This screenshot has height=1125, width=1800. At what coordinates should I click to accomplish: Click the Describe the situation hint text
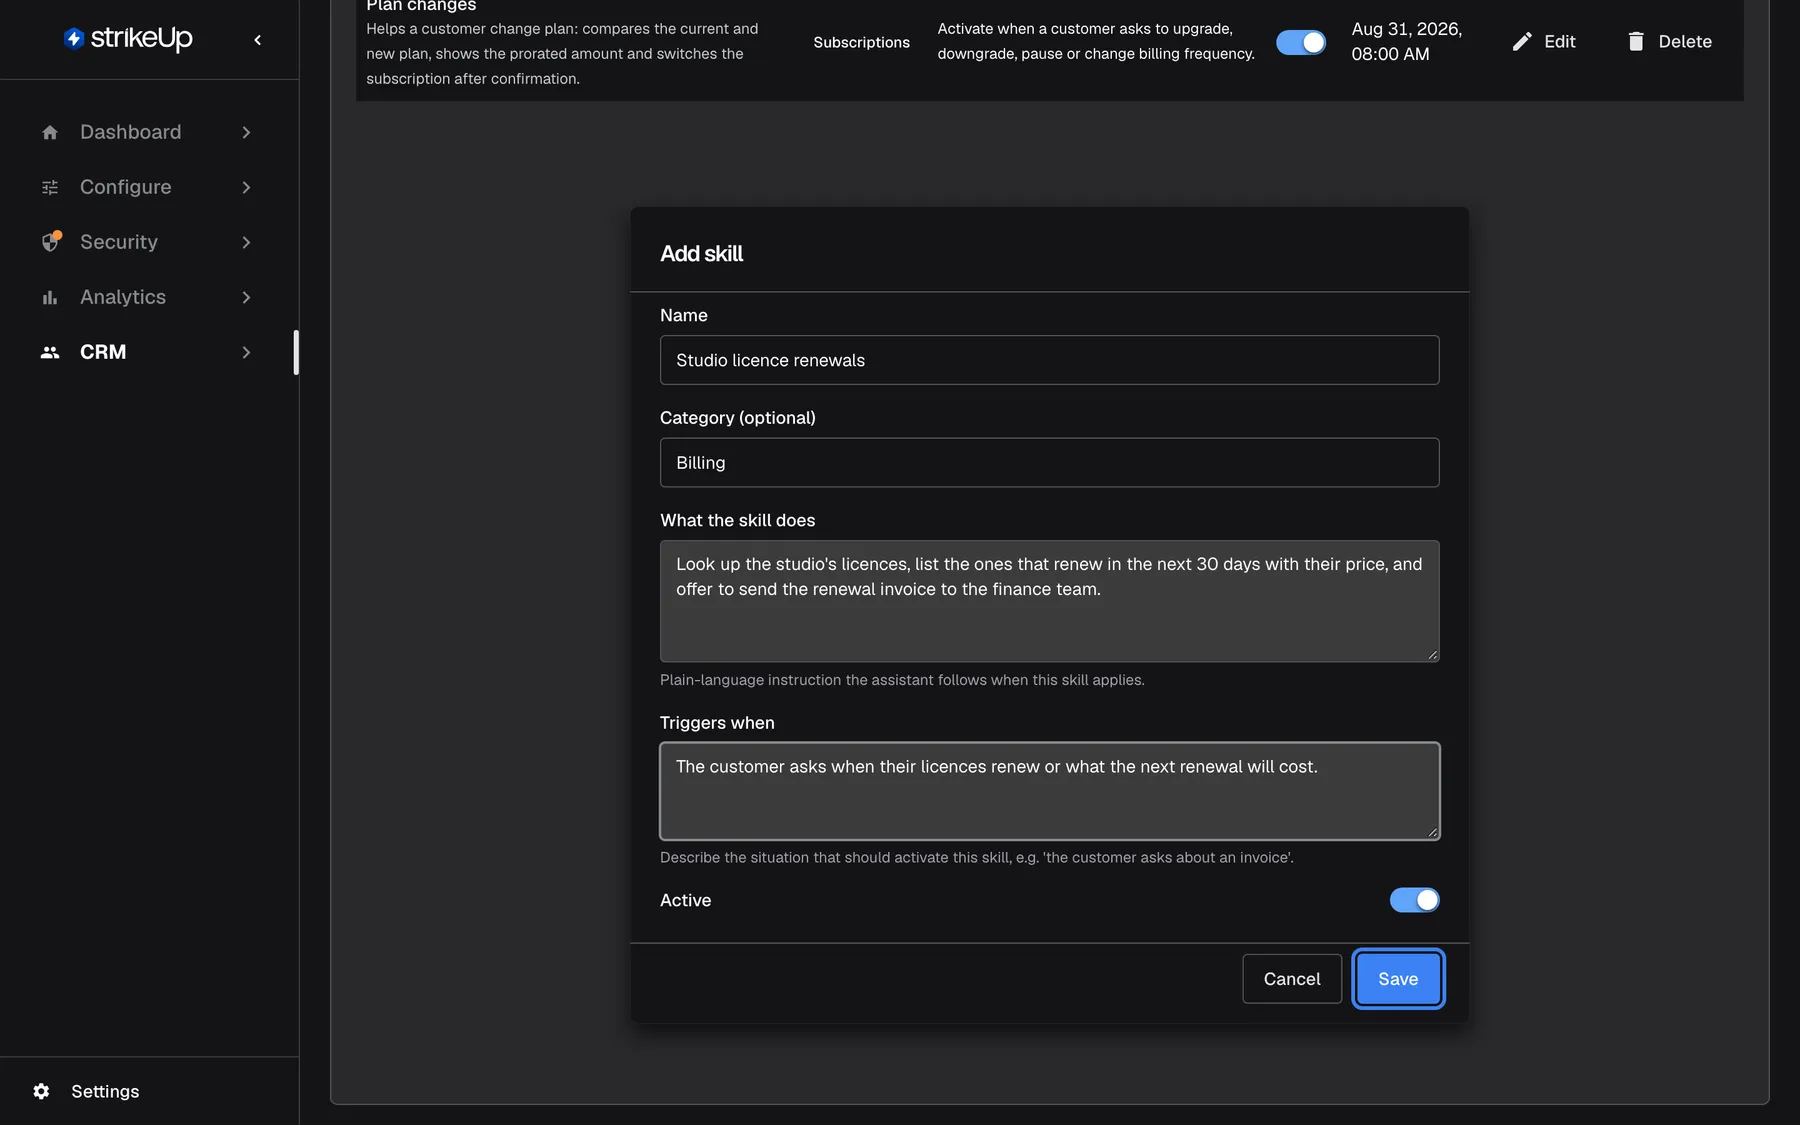(977, 858)
